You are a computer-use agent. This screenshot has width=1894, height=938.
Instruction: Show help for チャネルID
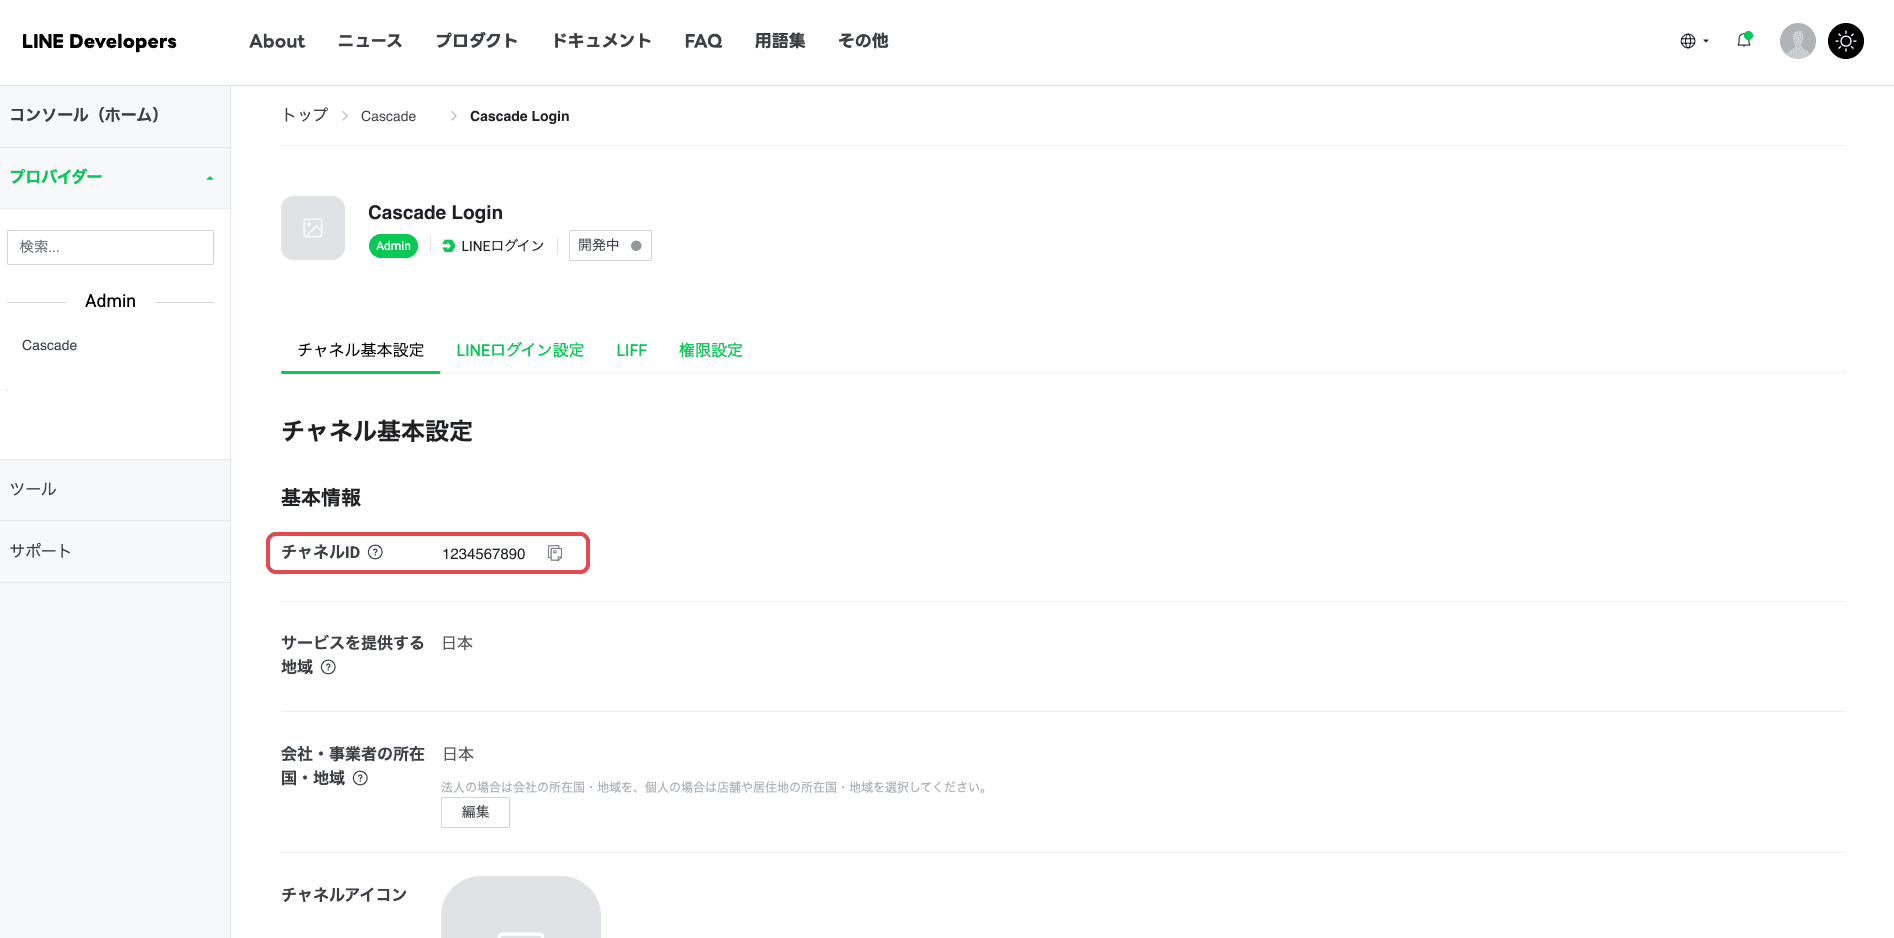pos(375,552)
